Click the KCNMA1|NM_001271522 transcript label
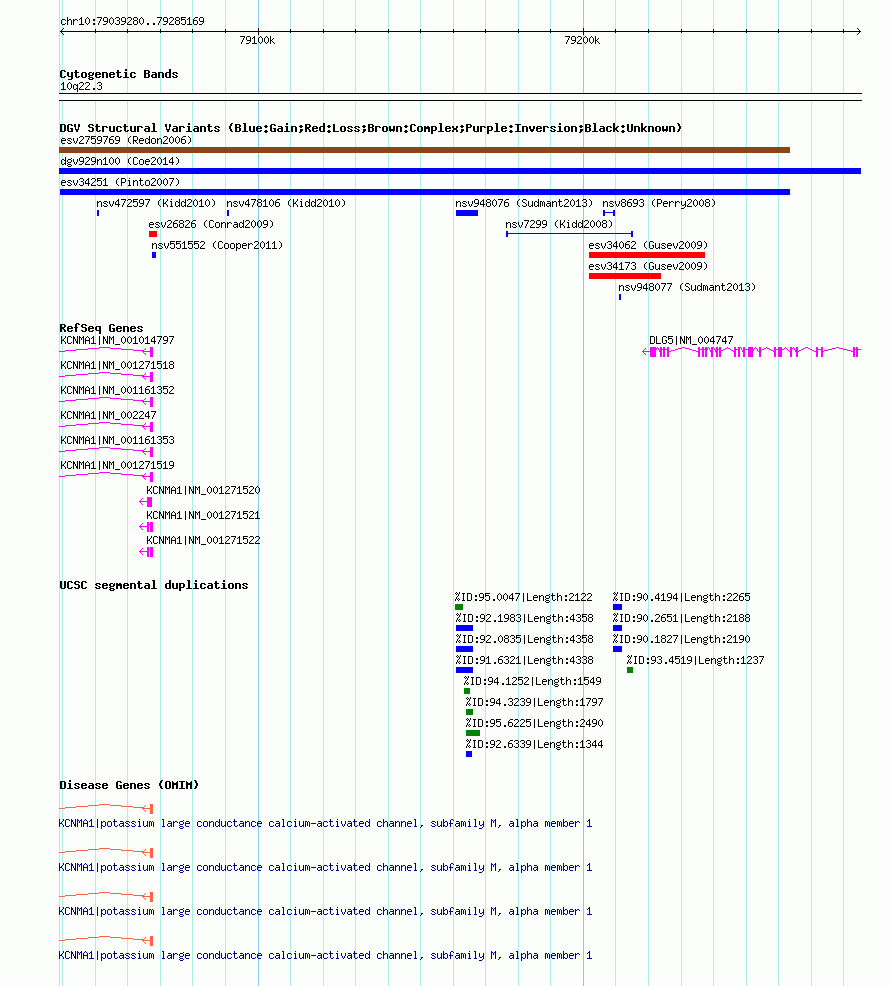The height and width of the screenshot is (986, 890). pos(203,540)
